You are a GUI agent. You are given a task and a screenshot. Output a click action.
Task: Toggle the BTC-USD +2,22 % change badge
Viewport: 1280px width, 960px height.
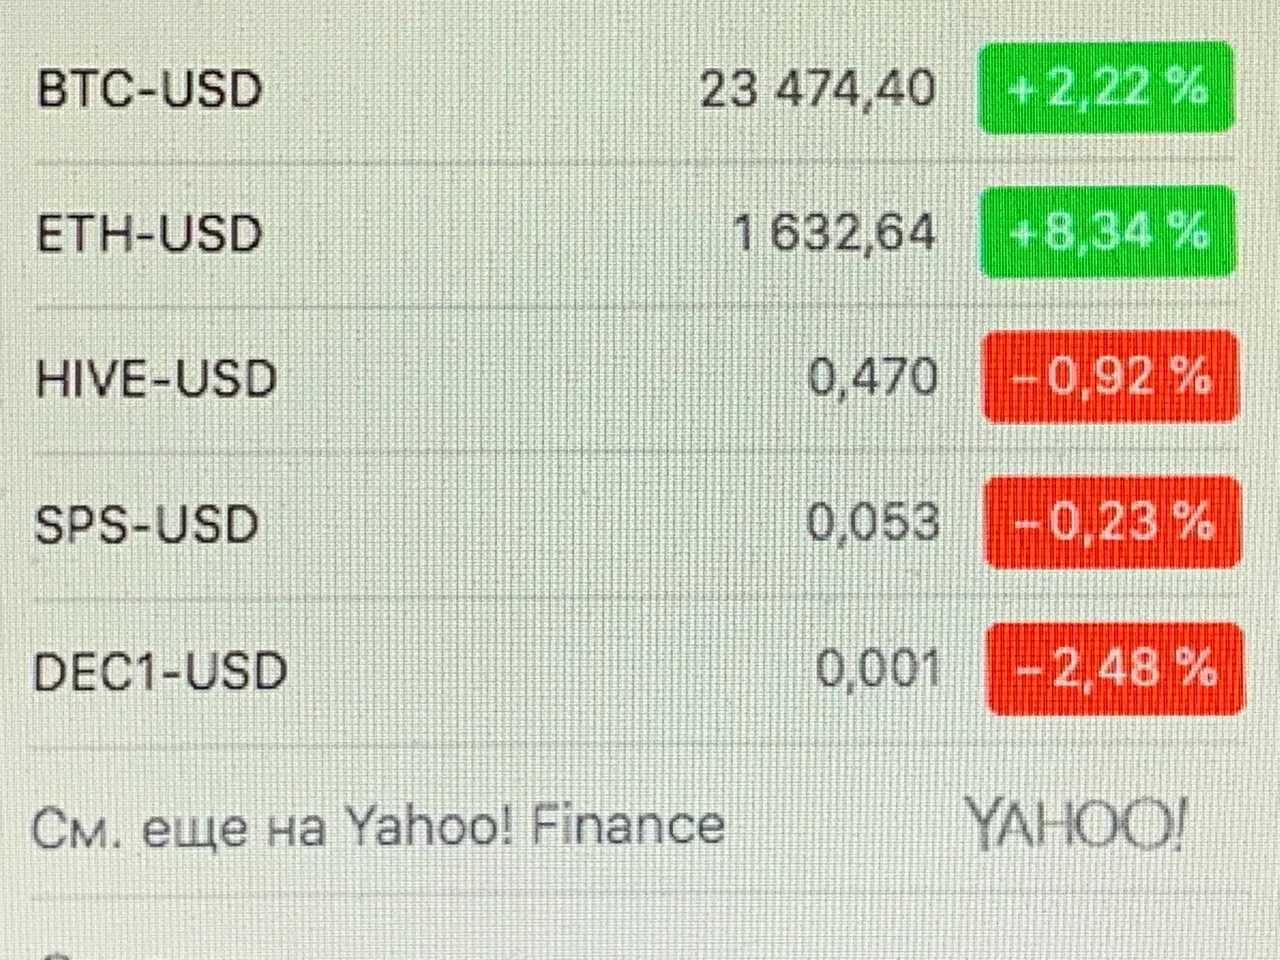pyautogui.click(x=1105, y=88)
